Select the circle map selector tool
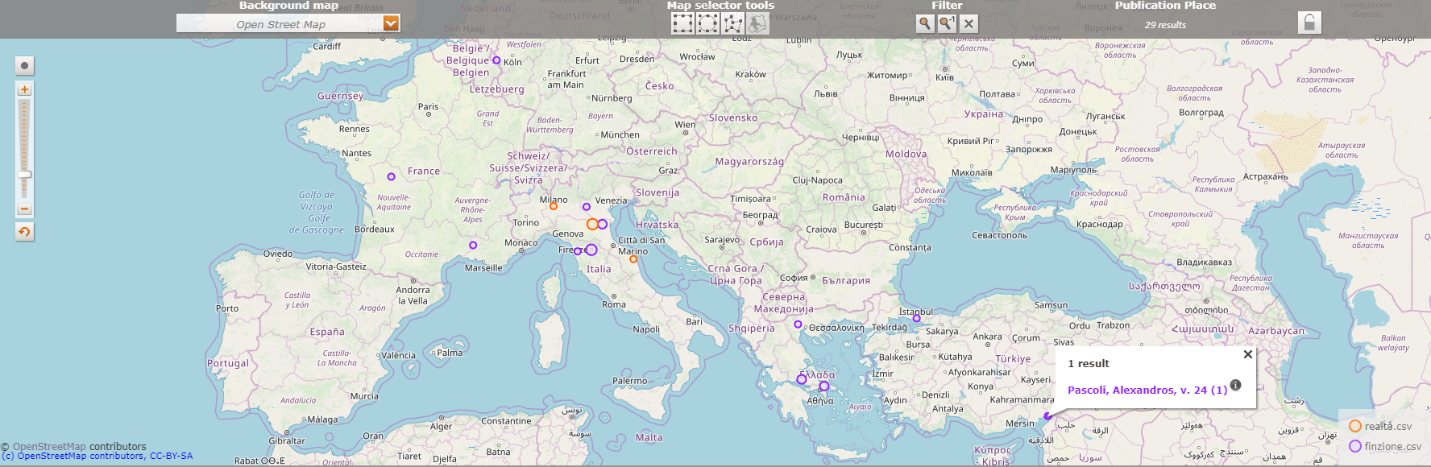The width and height of the screenshot is (1431, 467). [708, 23]
